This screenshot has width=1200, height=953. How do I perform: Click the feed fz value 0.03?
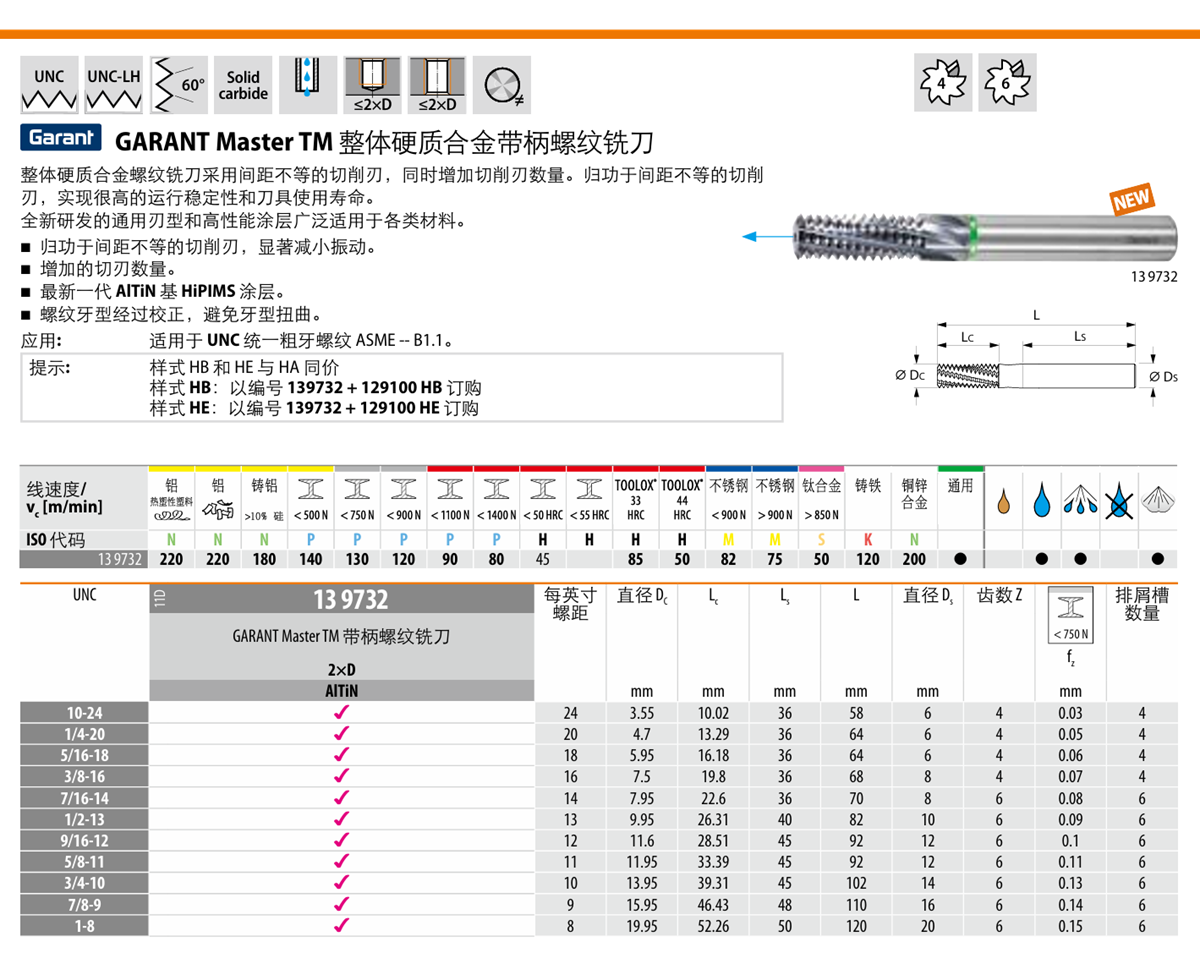pyautogui.click(x=1070, y=713)
